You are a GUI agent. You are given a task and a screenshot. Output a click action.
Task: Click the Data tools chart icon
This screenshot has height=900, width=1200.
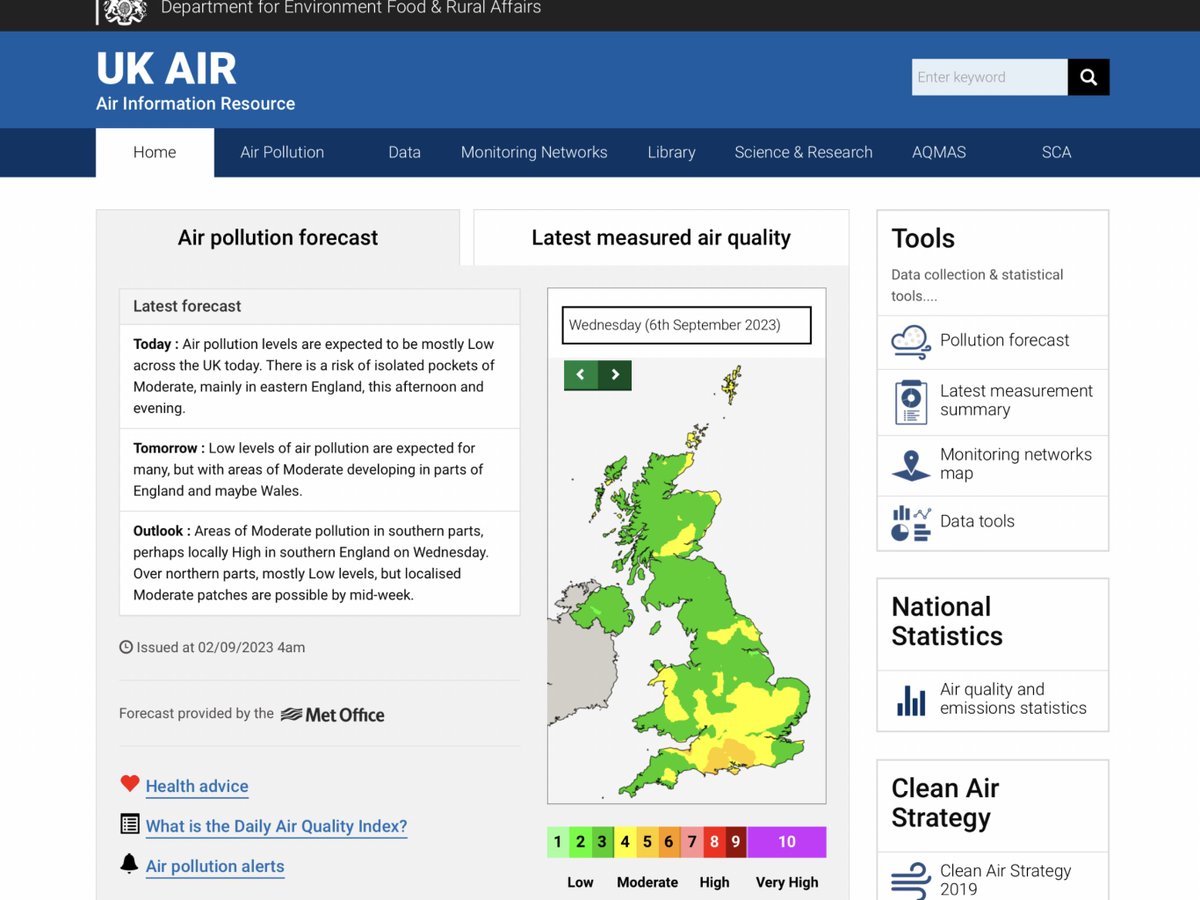pos(910,522)
